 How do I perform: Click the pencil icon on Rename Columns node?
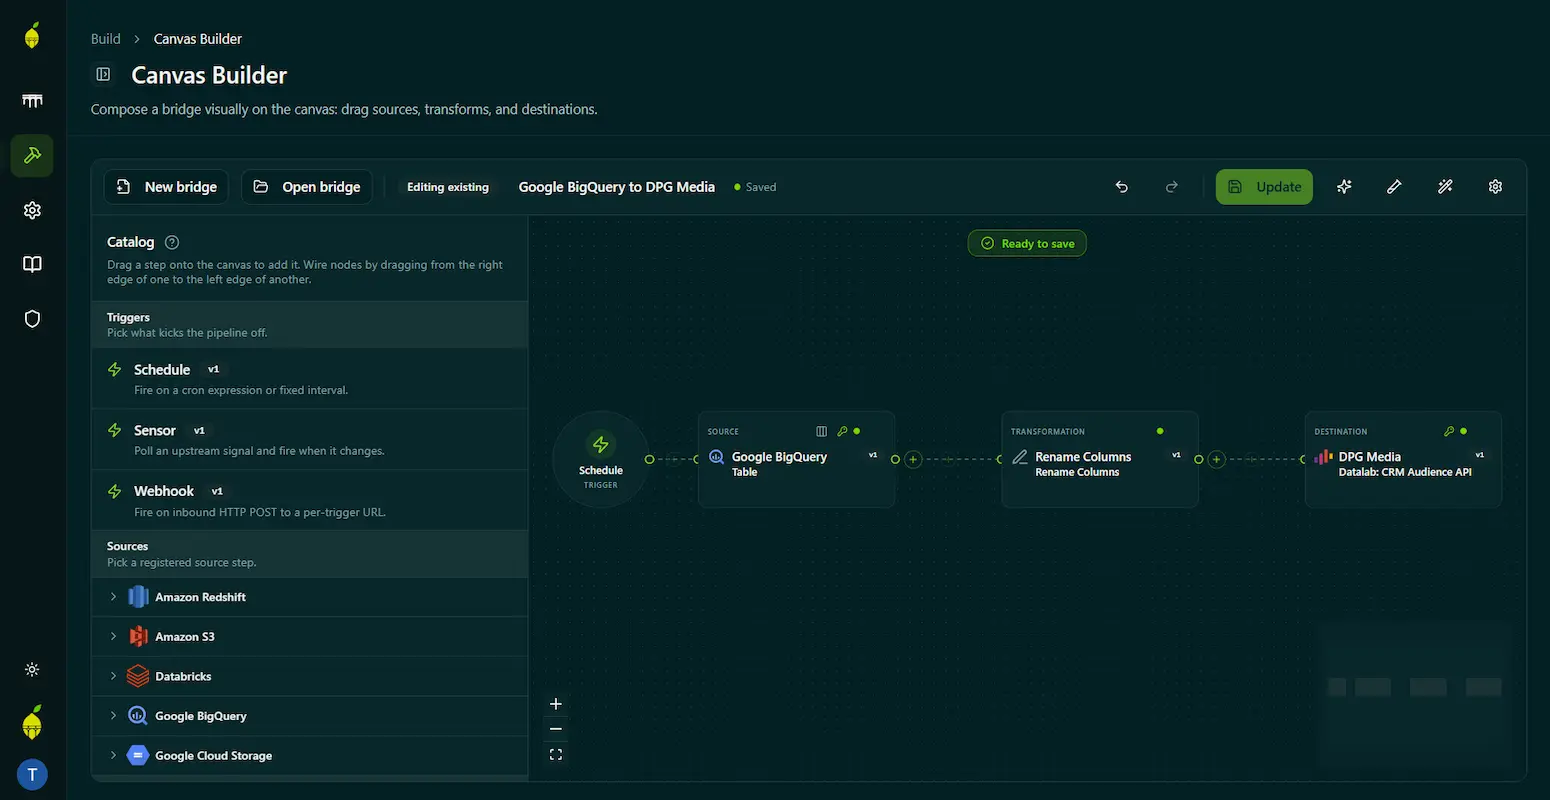(x=1019, y=457)
